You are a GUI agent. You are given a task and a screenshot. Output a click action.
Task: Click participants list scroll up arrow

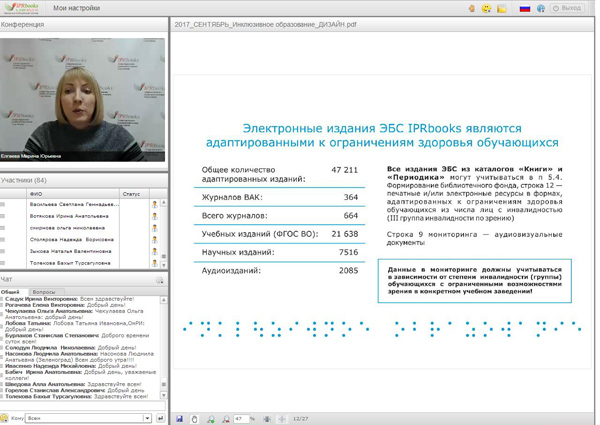(164, 202)
